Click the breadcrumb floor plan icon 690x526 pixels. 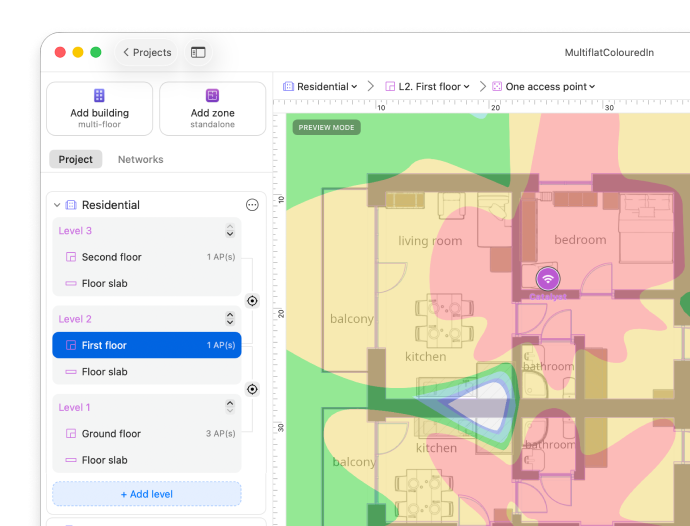(390, 86)
